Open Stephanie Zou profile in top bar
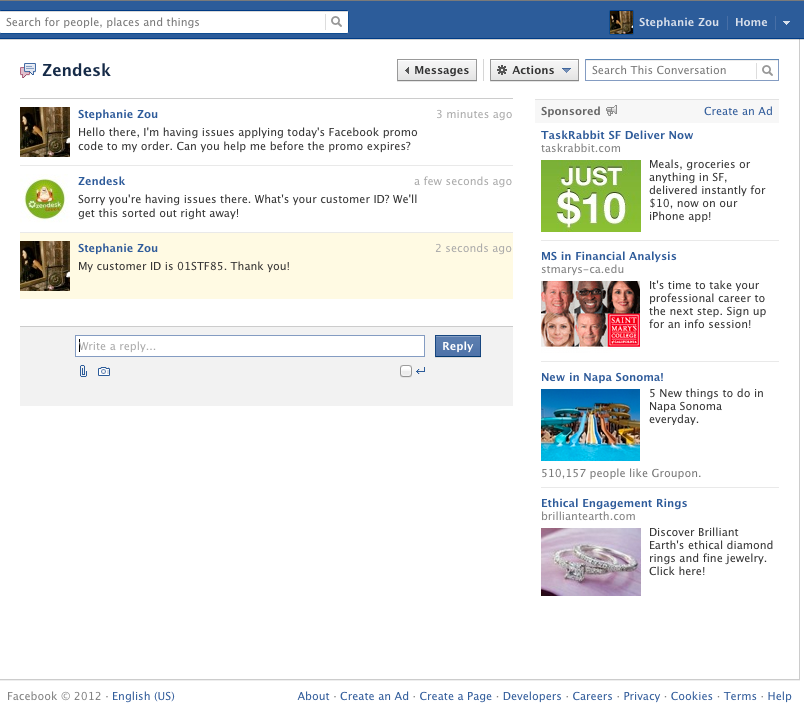 click(x=678, y=22)
